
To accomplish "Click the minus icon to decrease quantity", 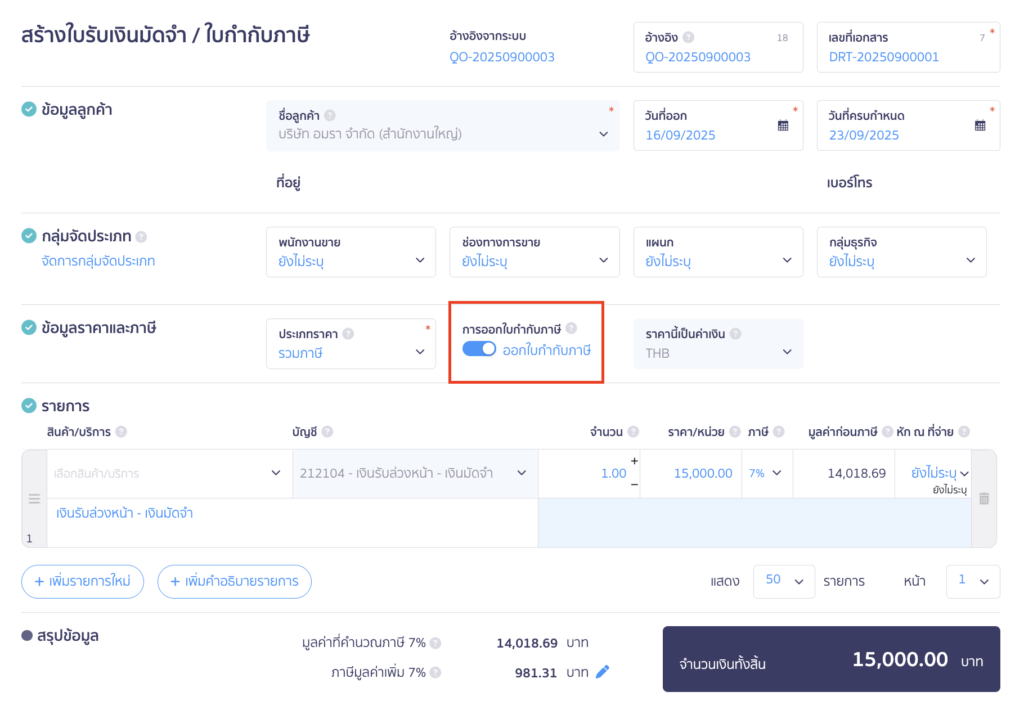I will click(x=634, y=485).
